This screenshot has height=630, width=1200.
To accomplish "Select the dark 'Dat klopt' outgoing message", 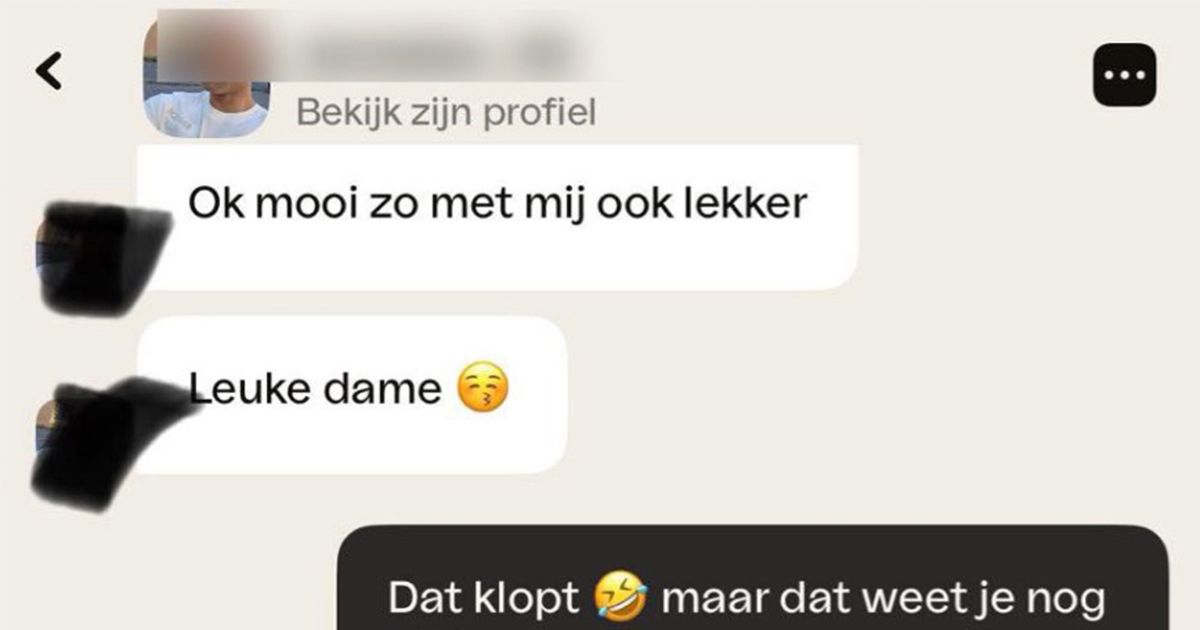I will coord(752,578).
